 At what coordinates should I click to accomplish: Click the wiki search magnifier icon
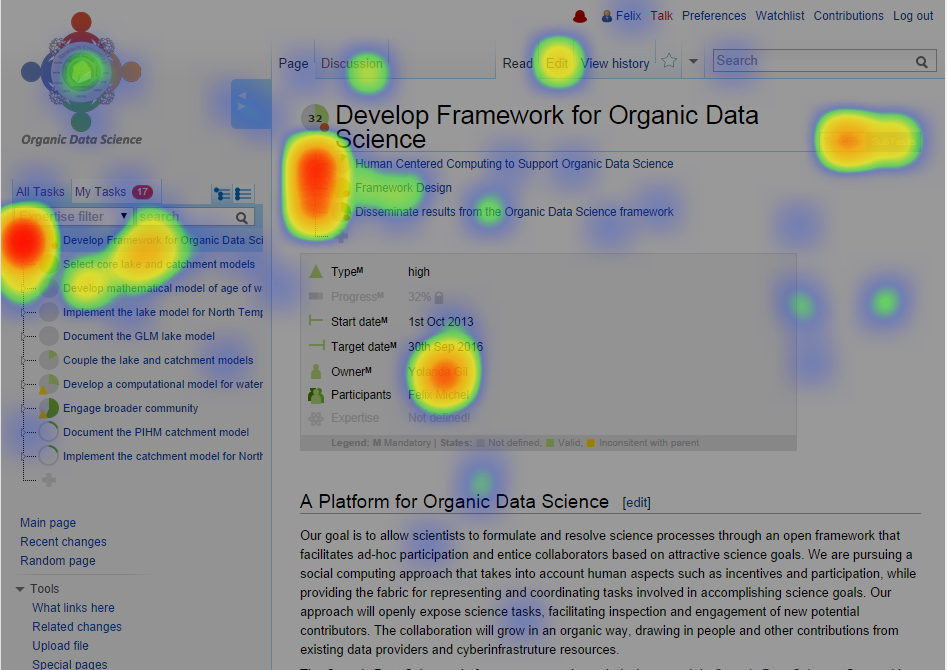921,62
